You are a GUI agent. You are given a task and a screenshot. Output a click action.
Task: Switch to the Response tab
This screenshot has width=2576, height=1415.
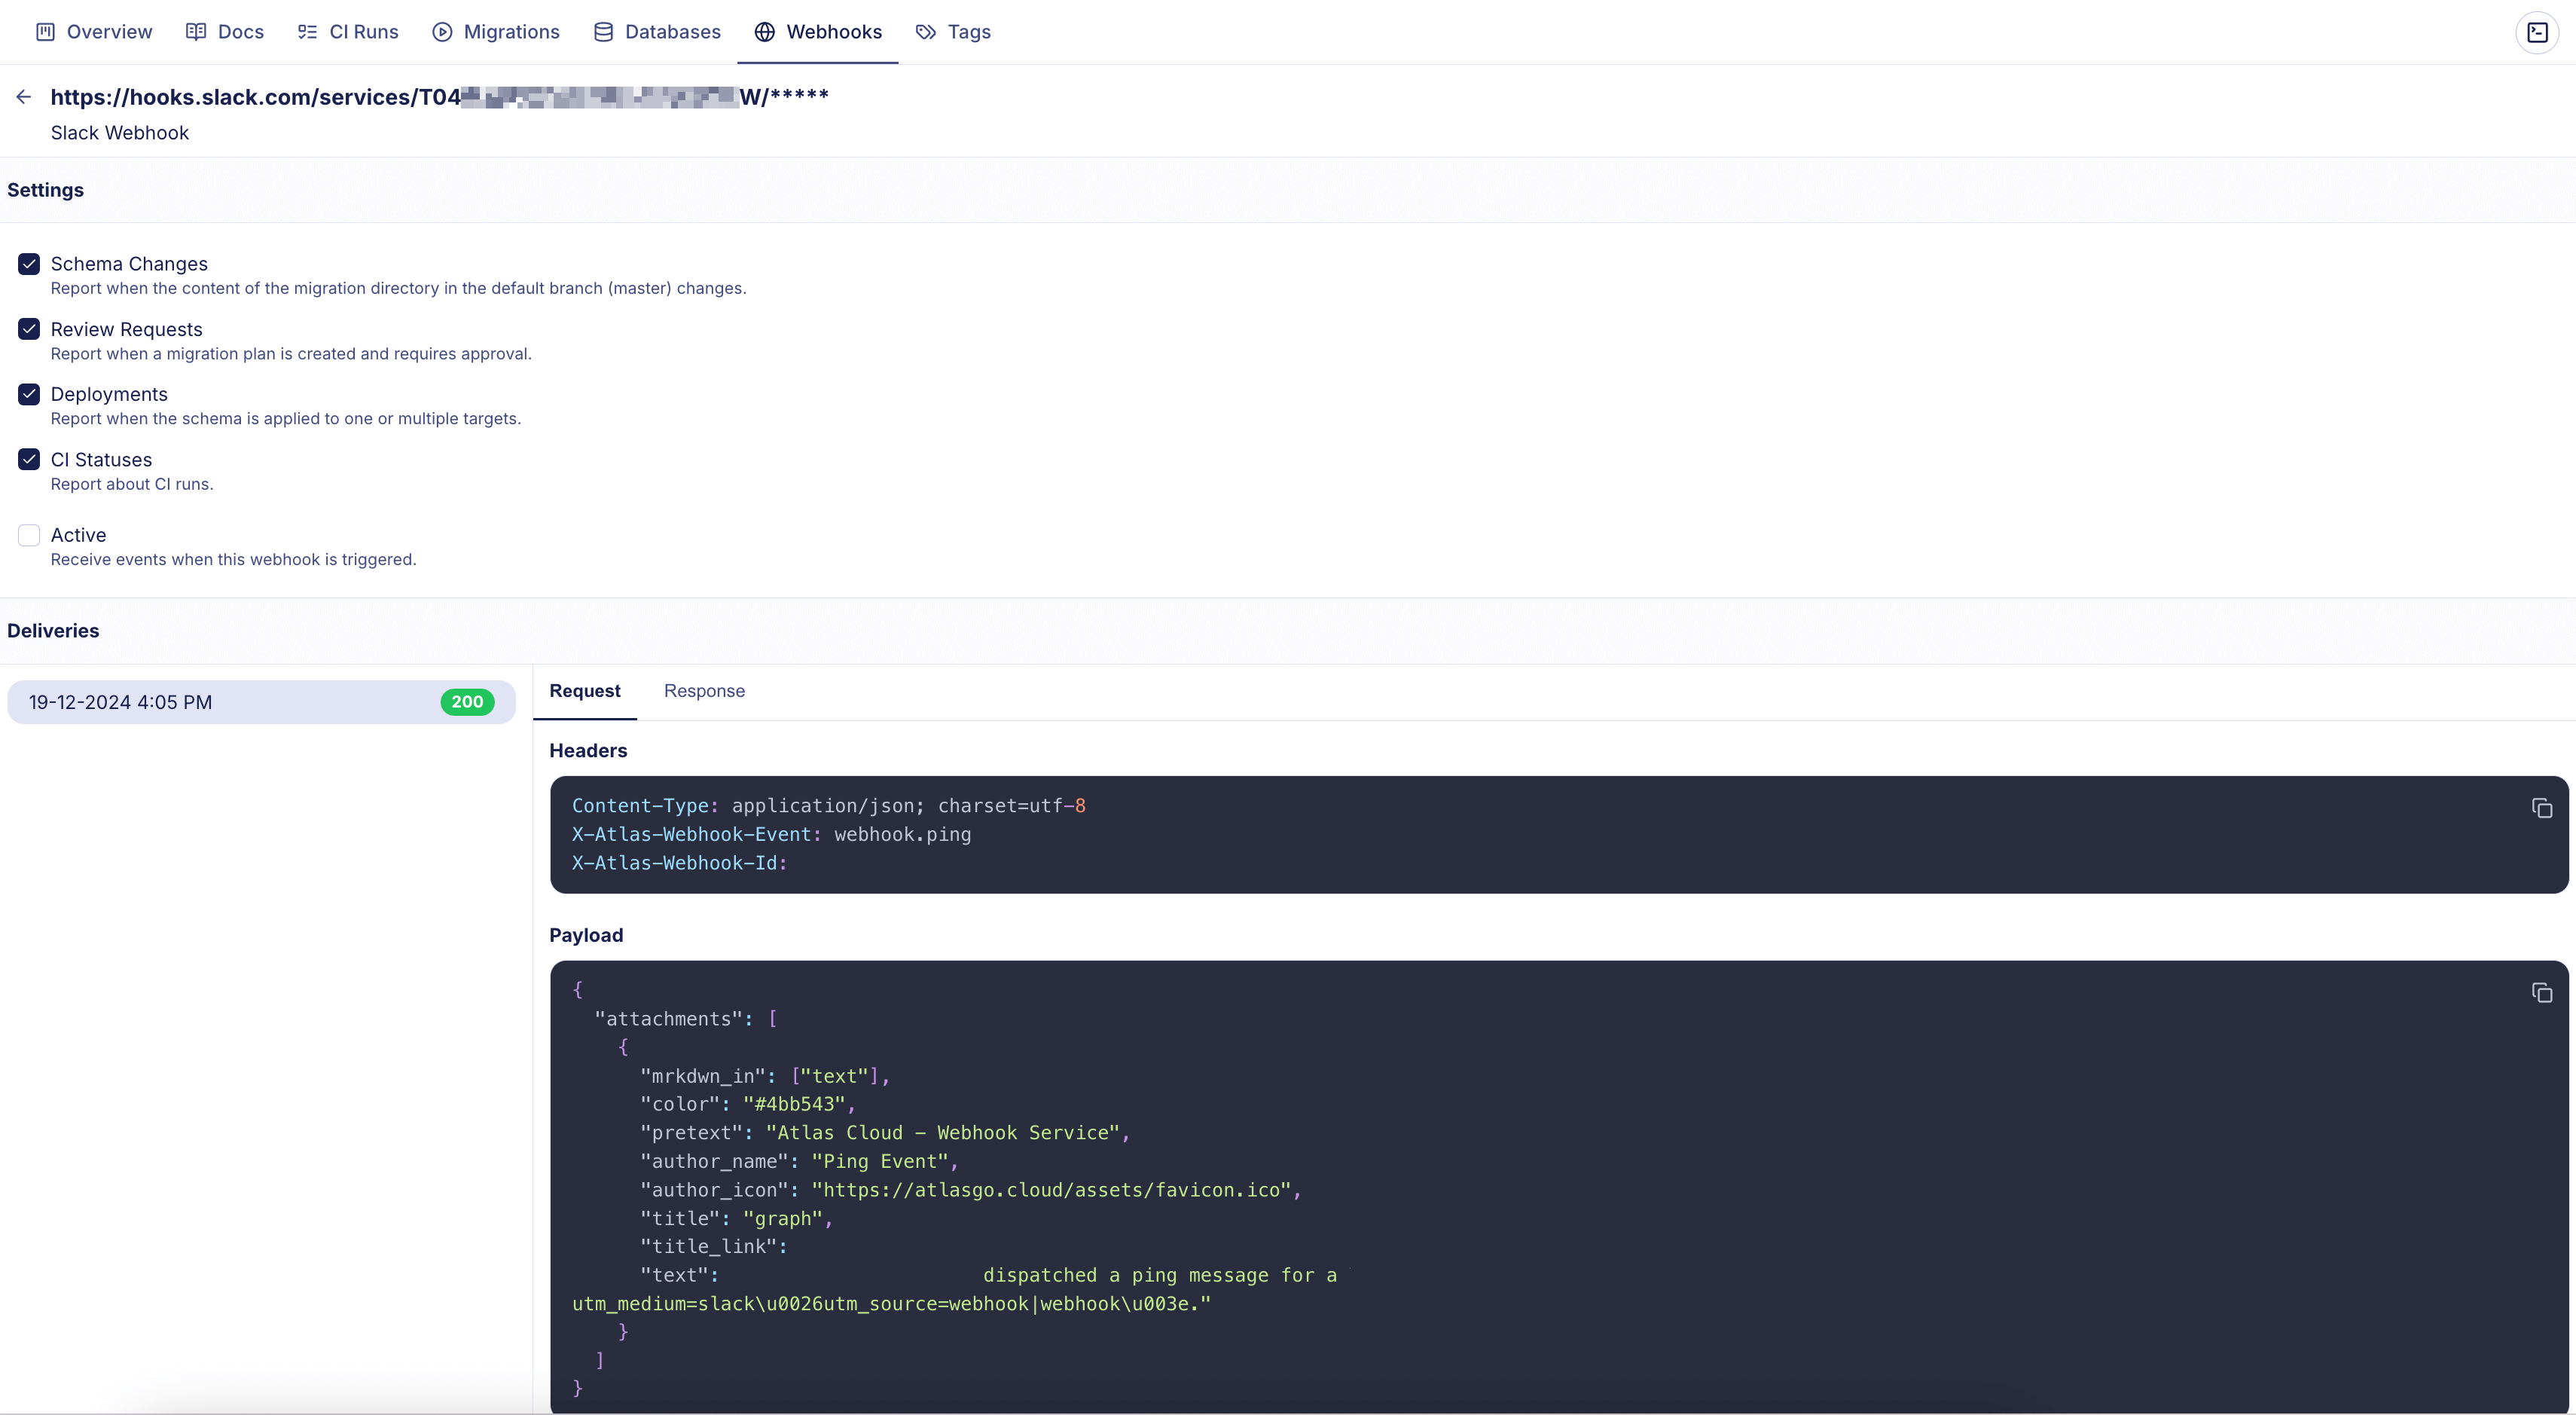pyautogui.click(x=704, y=690)
